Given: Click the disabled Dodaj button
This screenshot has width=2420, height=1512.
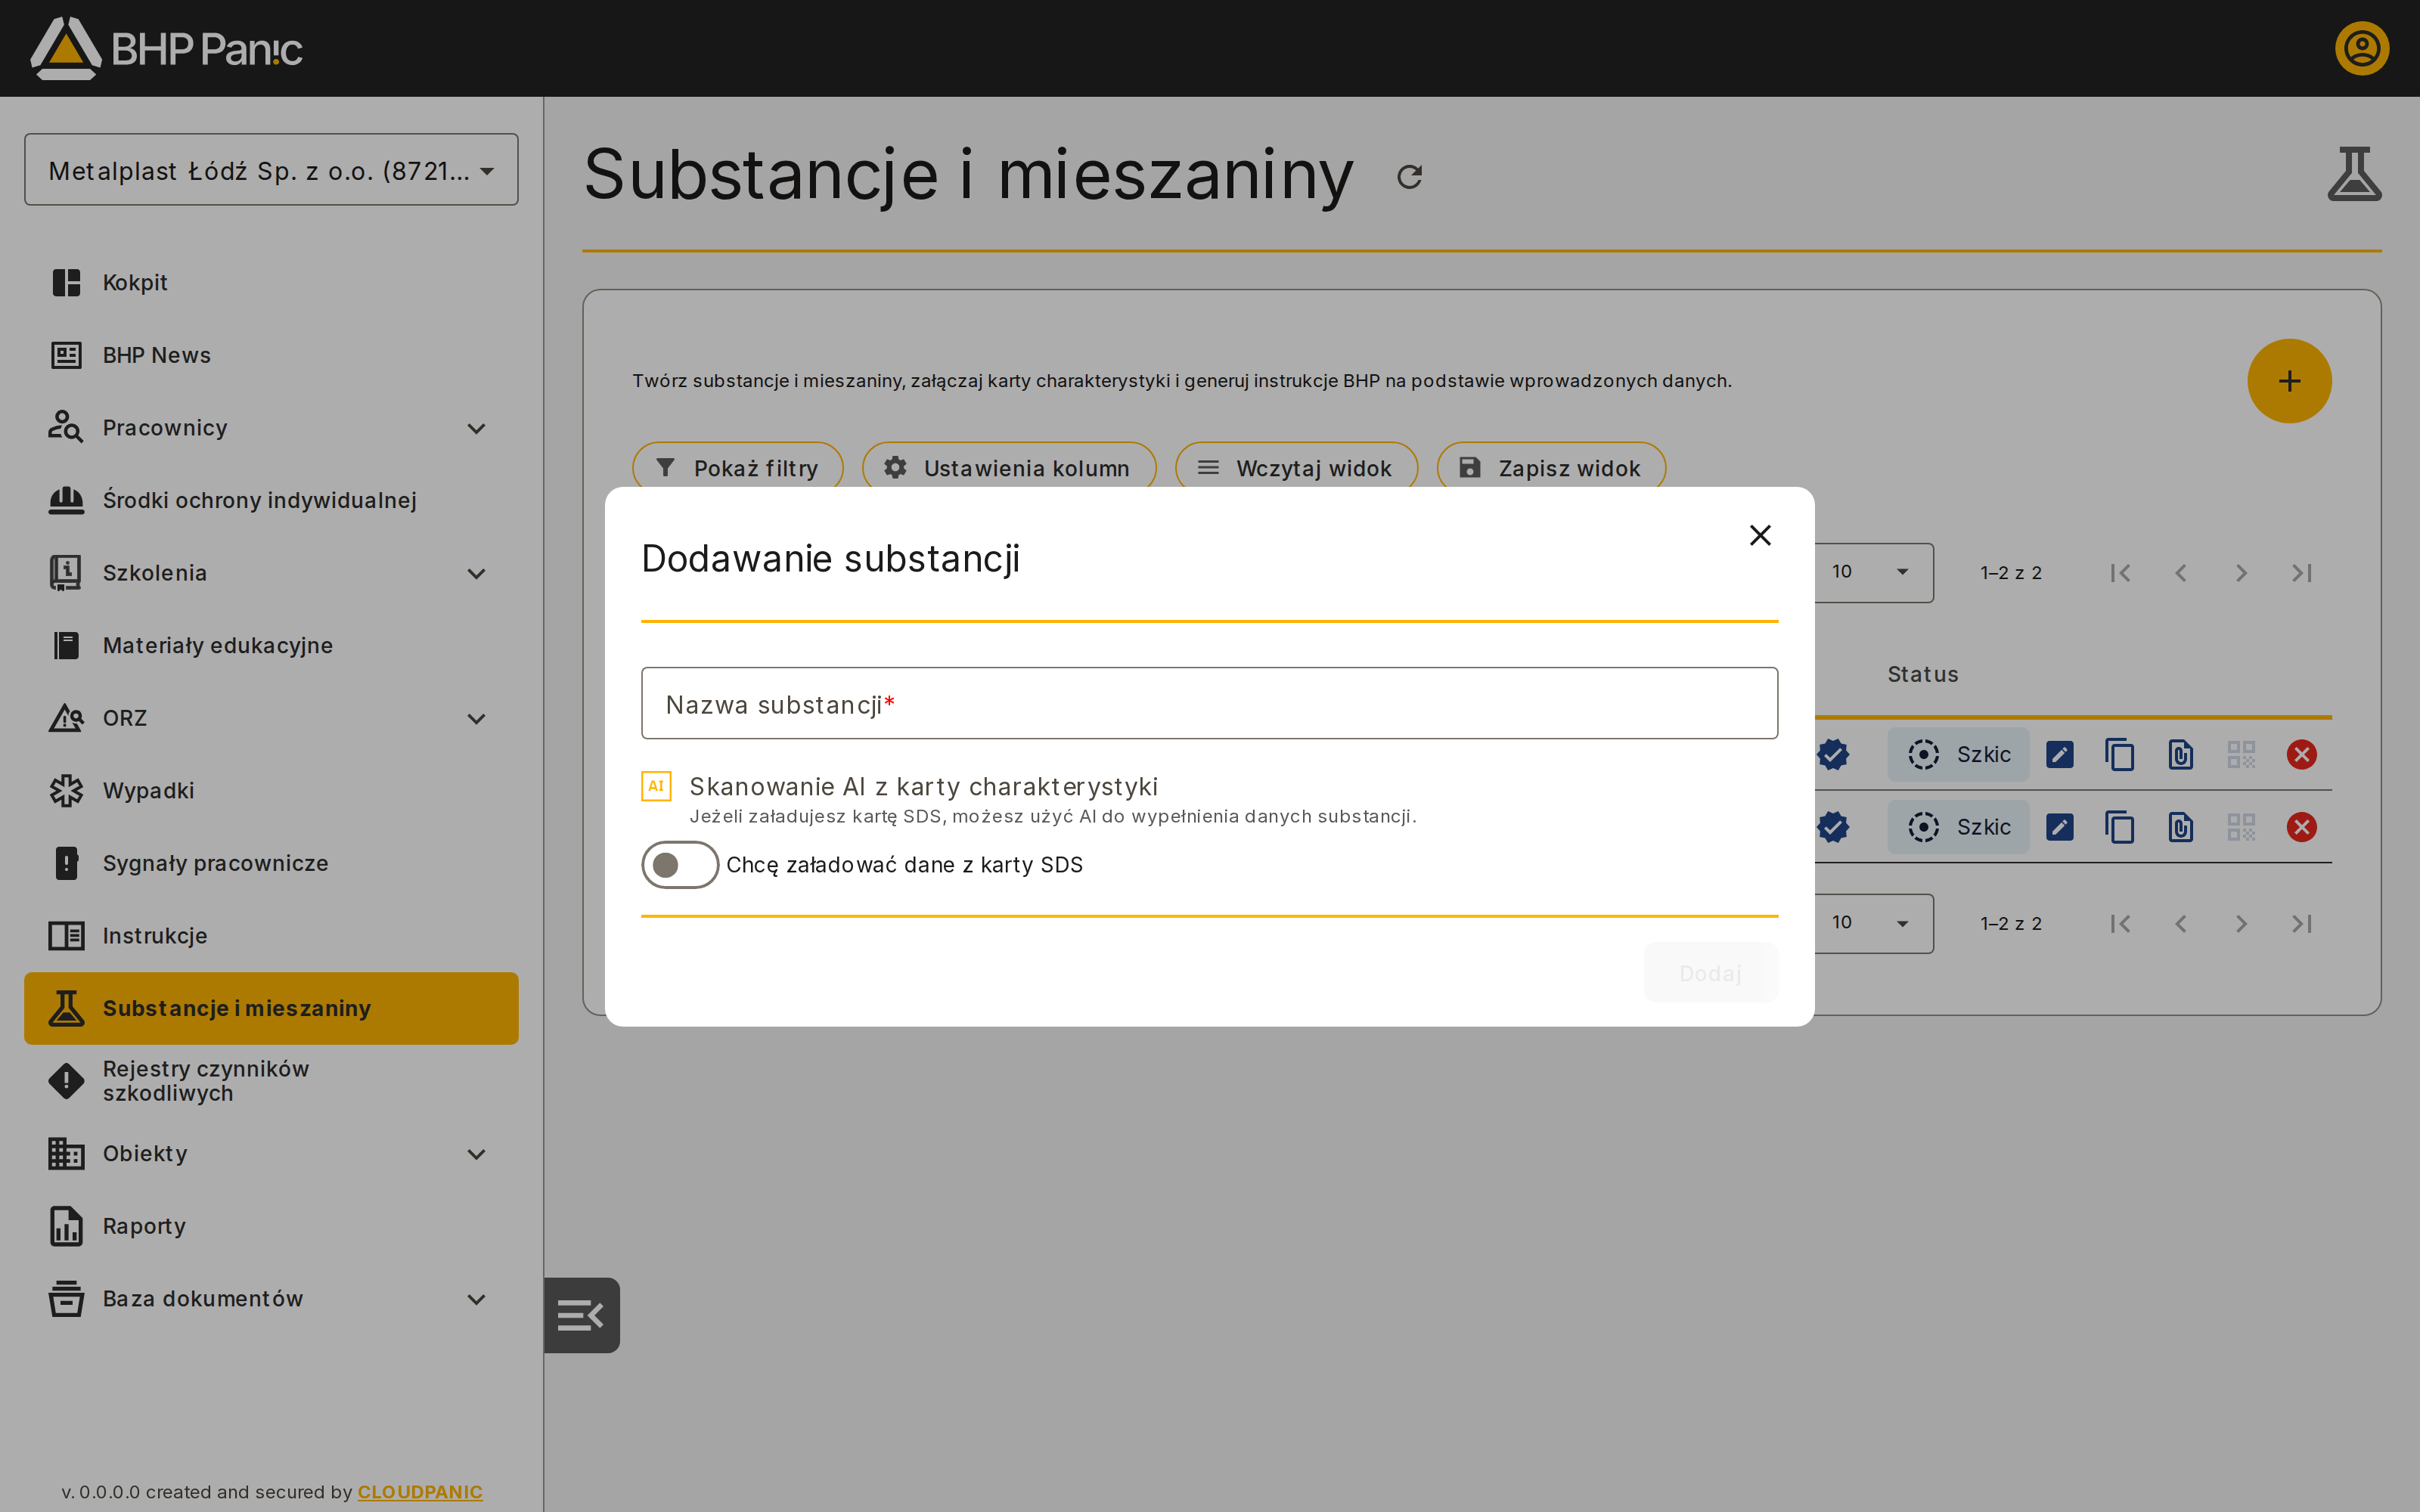Looking at the screenshot, I should [x=1710, y=972].
